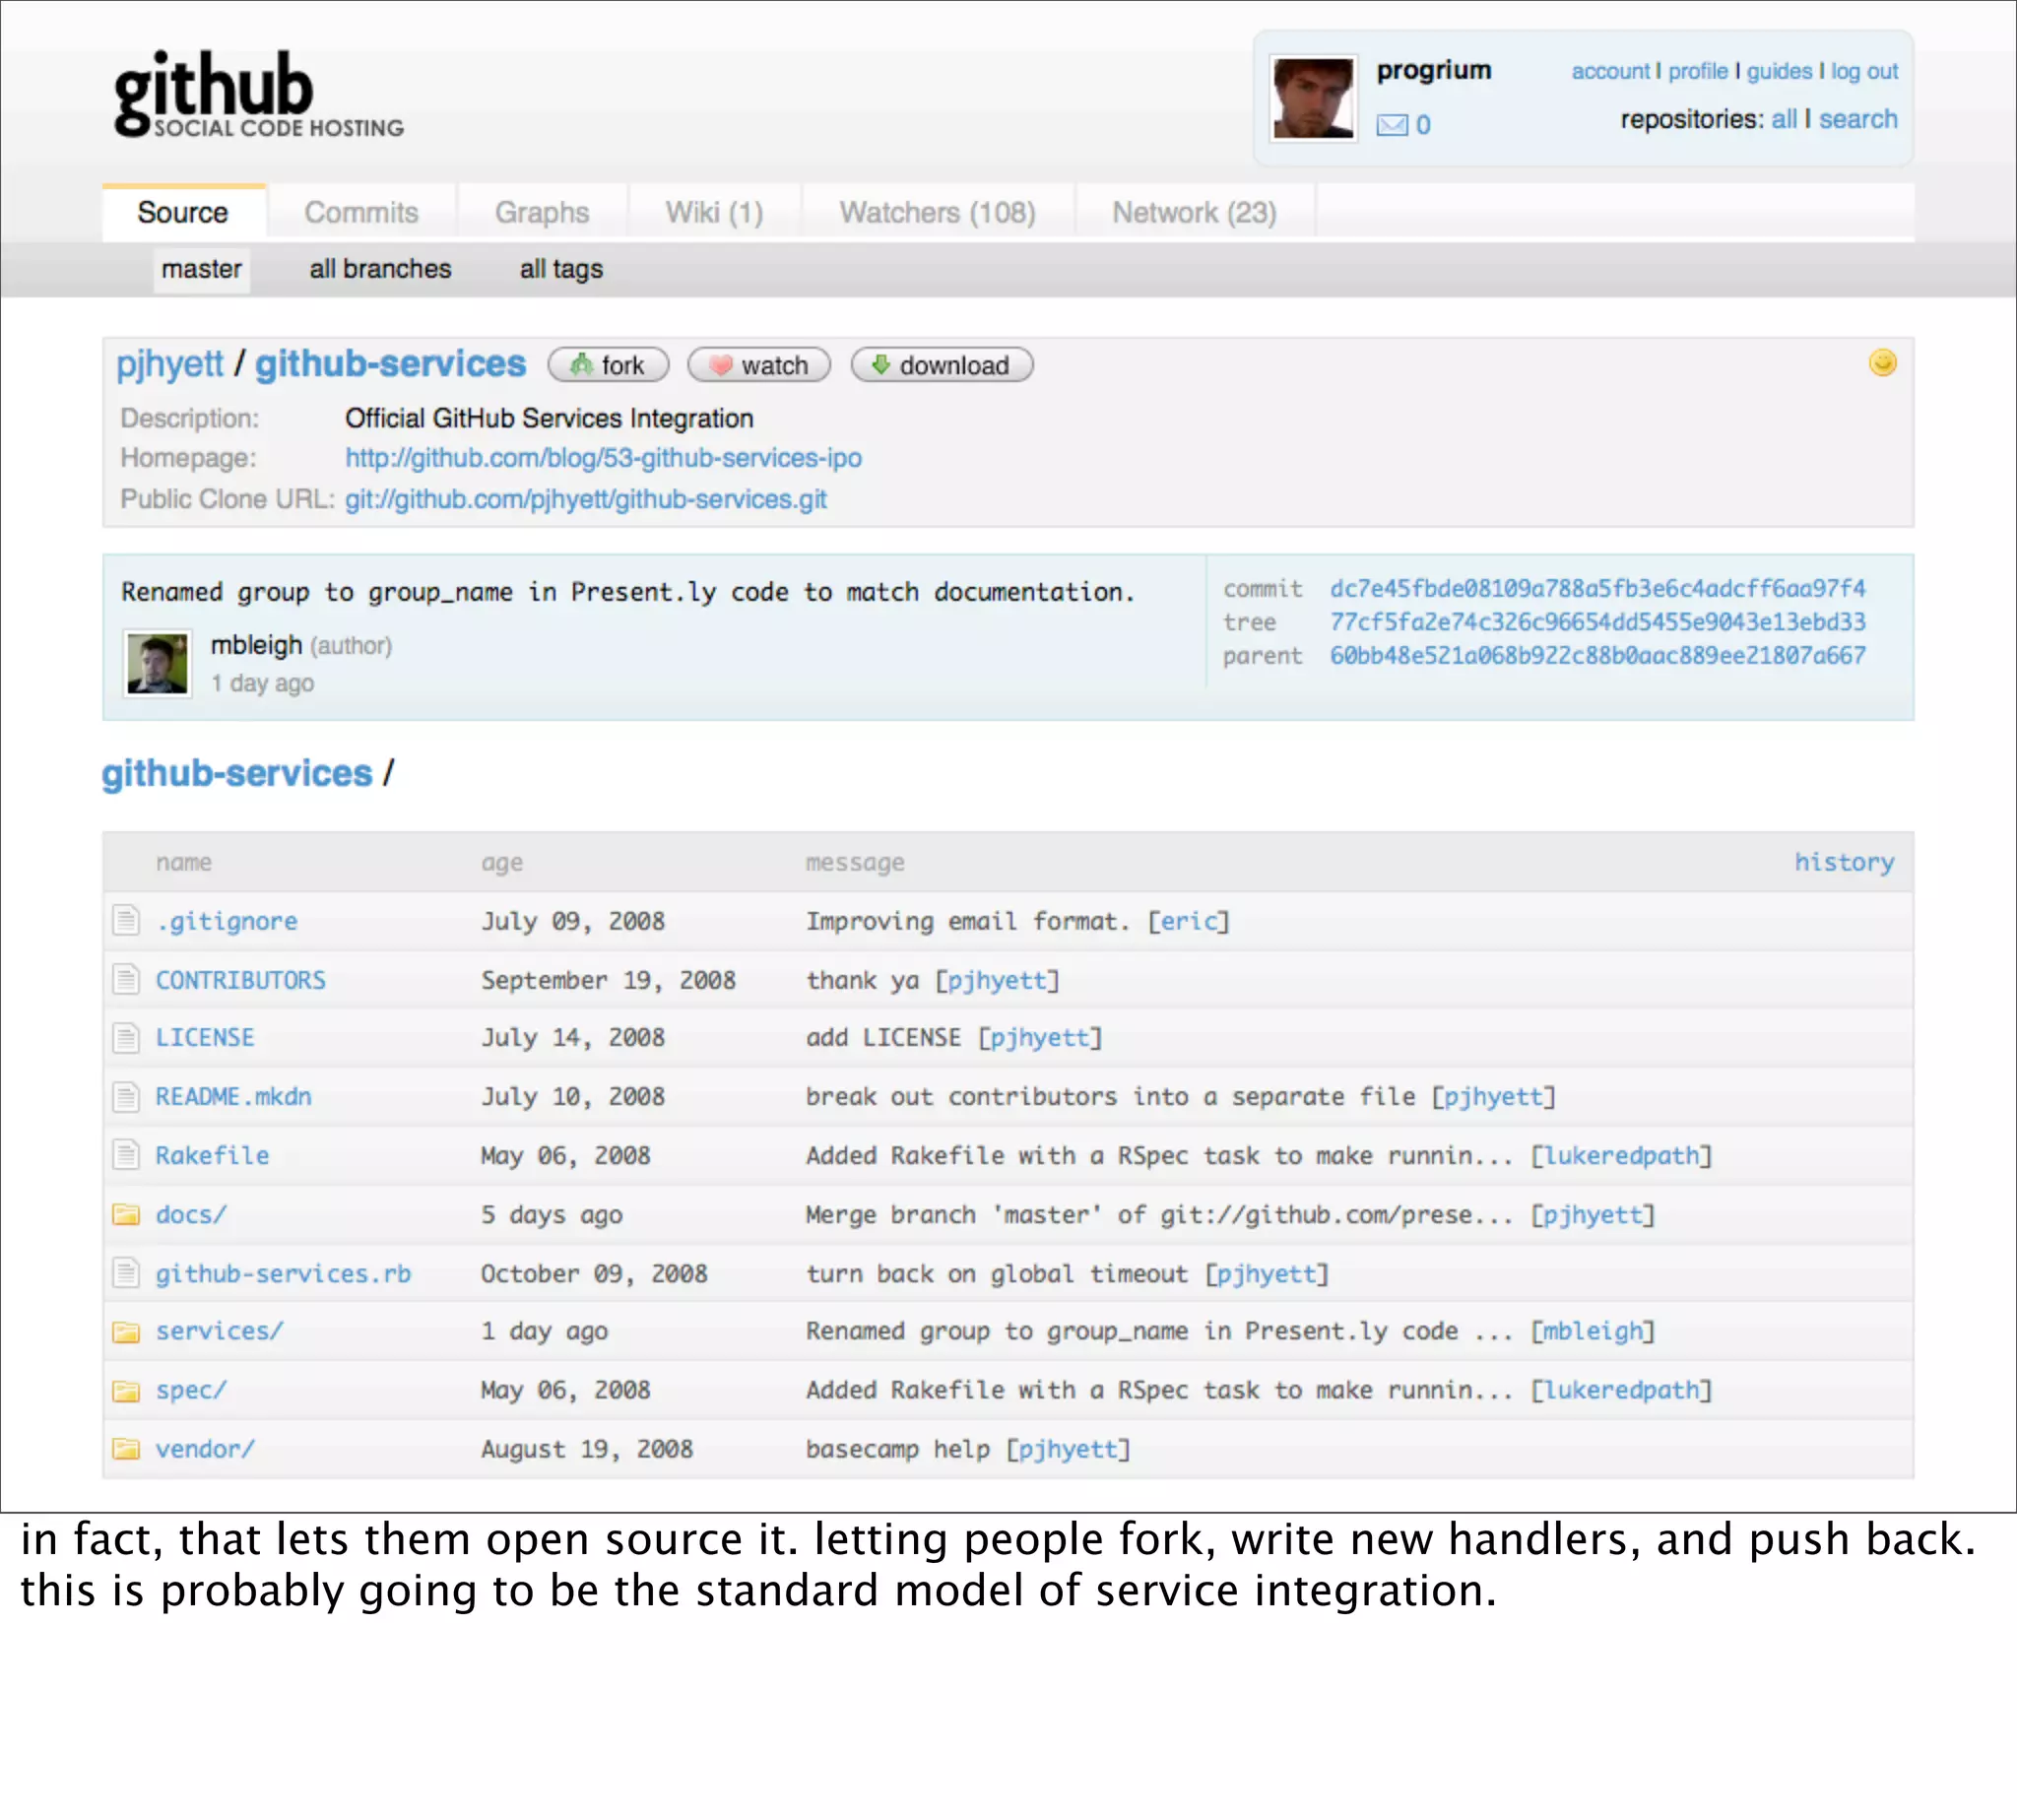Viewport: 2017px width, 1820px height.
Task: Click the vendor folder icon
Action: coord(126,1448)
